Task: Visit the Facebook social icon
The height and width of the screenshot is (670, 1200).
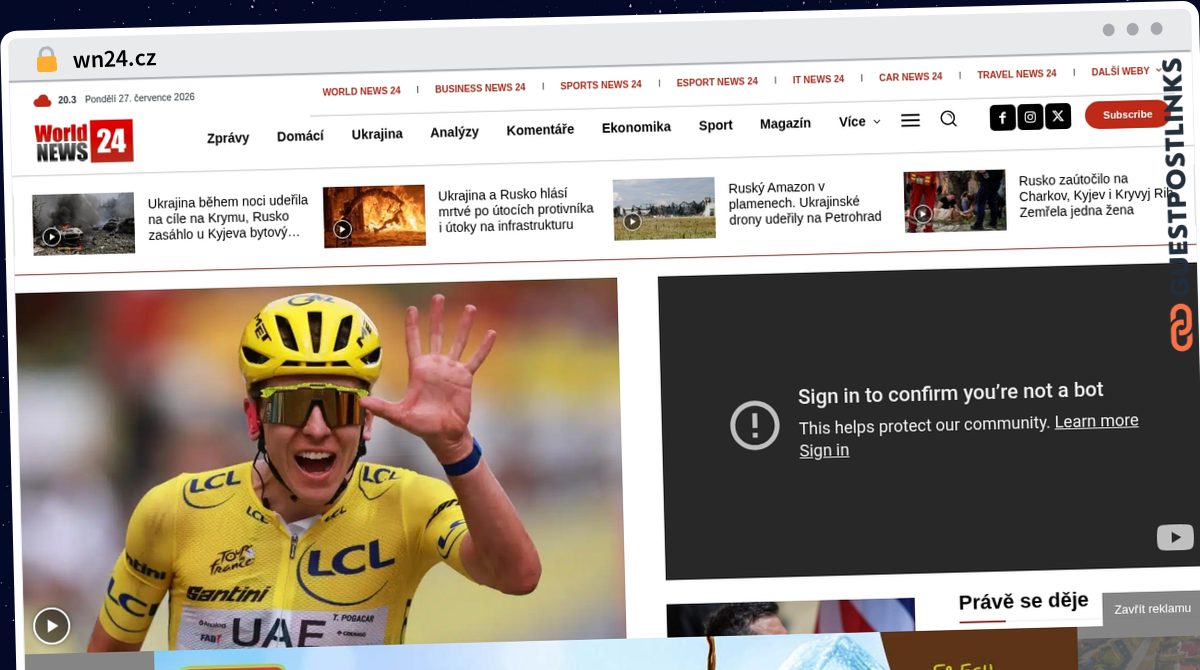Action: [x=1002, y=118]
